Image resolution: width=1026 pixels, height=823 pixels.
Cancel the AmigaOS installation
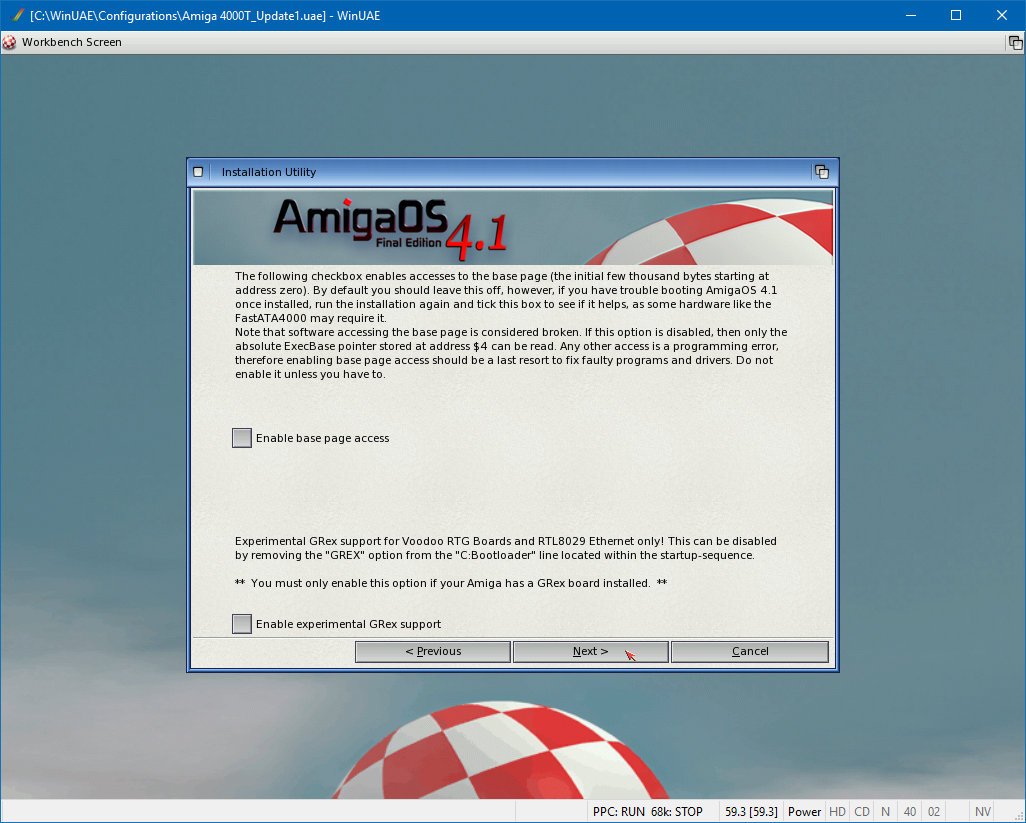click(x=750, y=652)
